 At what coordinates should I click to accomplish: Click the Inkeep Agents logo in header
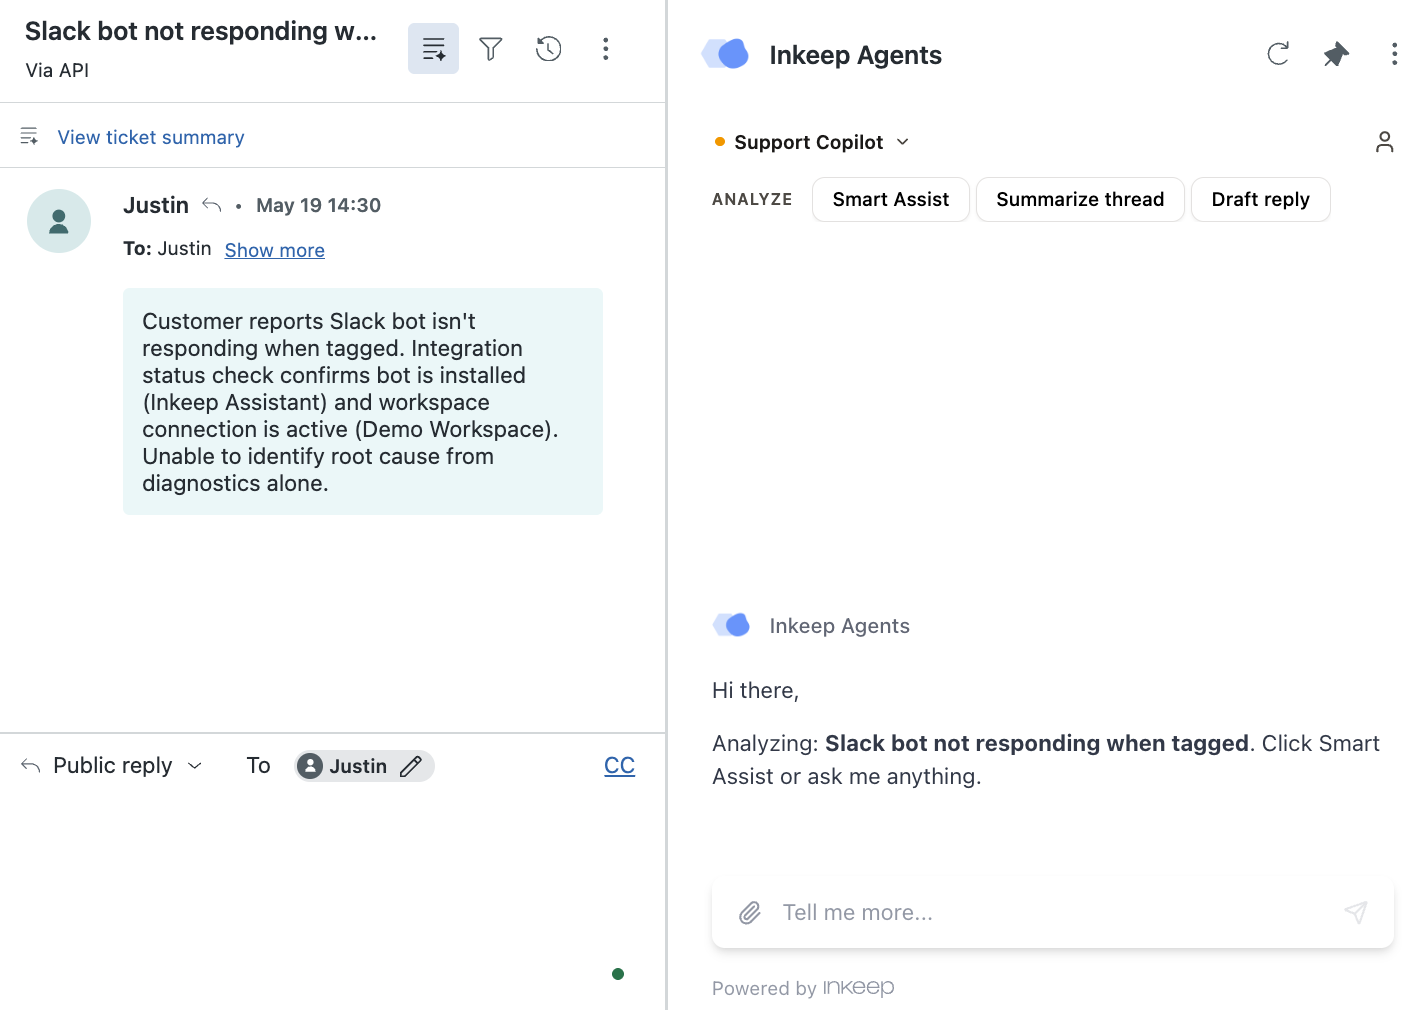725,54
